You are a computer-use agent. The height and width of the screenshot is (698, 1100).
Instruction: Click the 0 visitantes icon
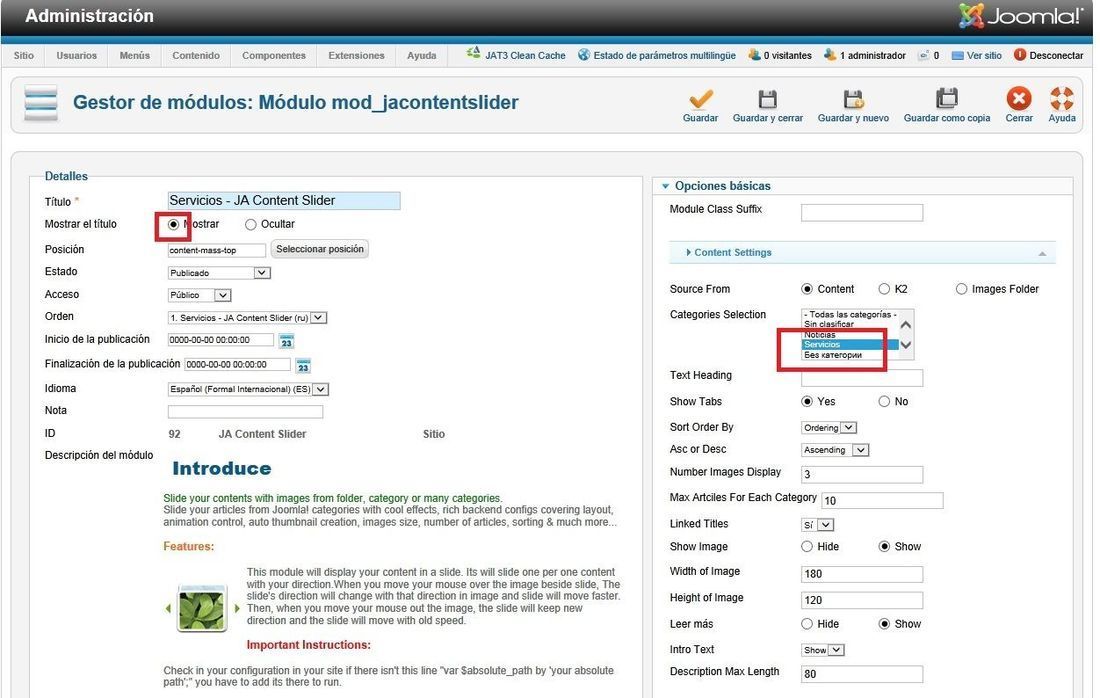754,55
